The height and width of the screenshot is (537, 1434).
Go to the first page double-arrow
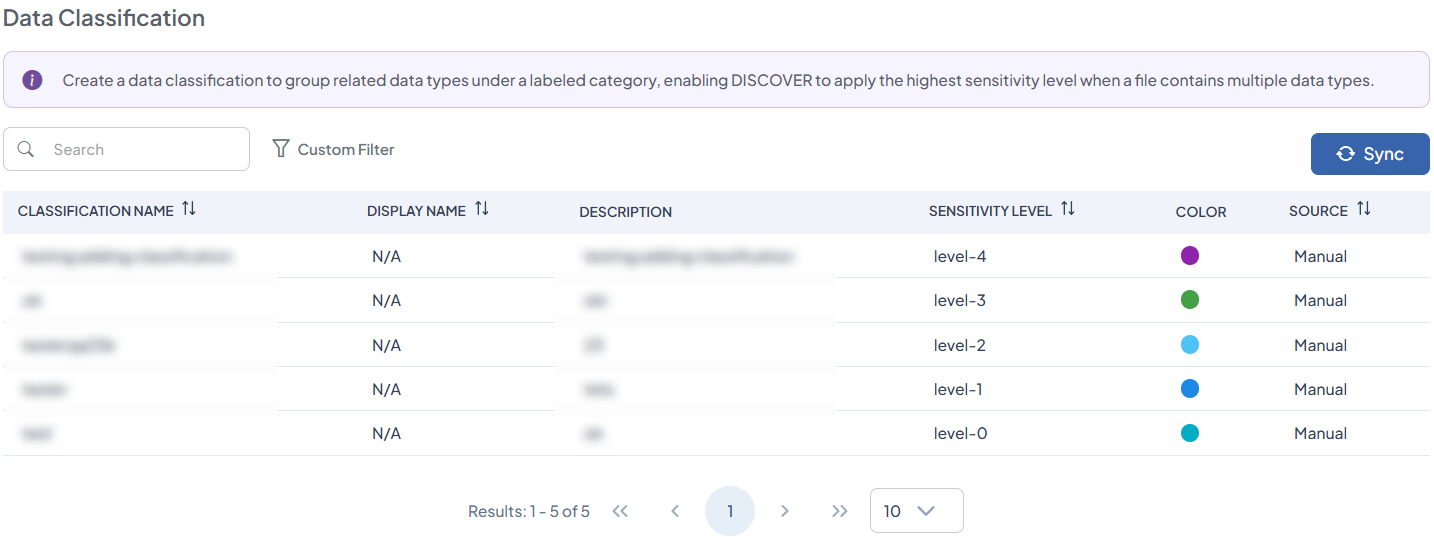click(x=620, y=511)
